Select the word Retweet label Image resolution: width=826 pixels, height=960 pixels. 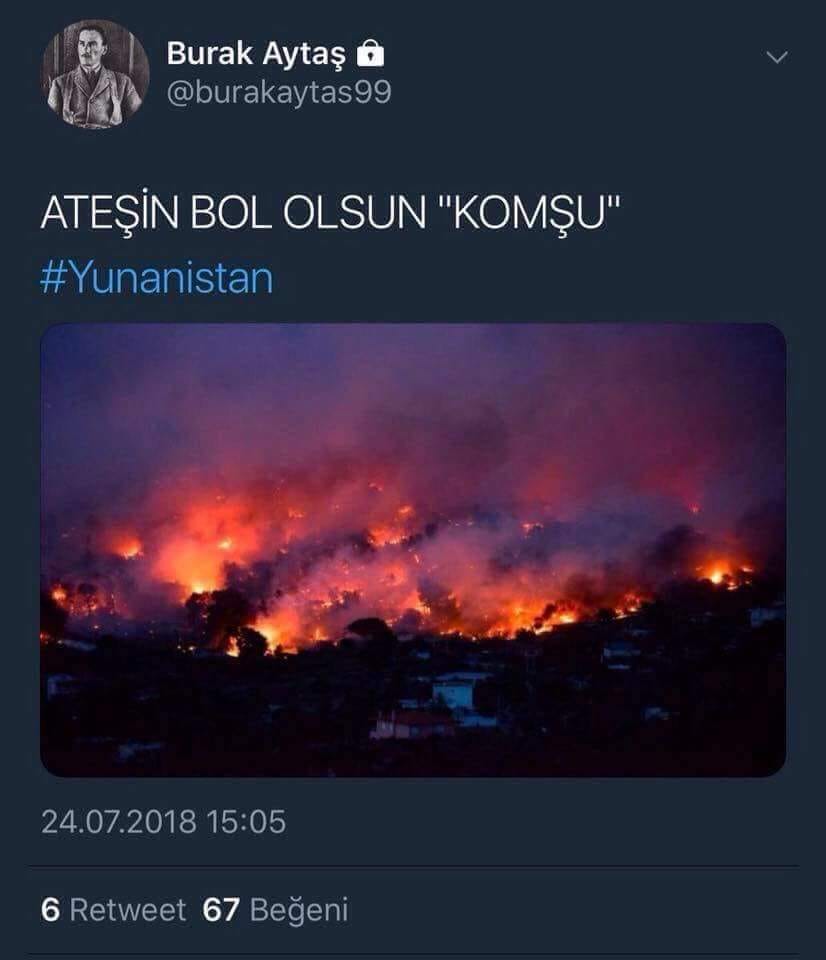tap(127, 910)
